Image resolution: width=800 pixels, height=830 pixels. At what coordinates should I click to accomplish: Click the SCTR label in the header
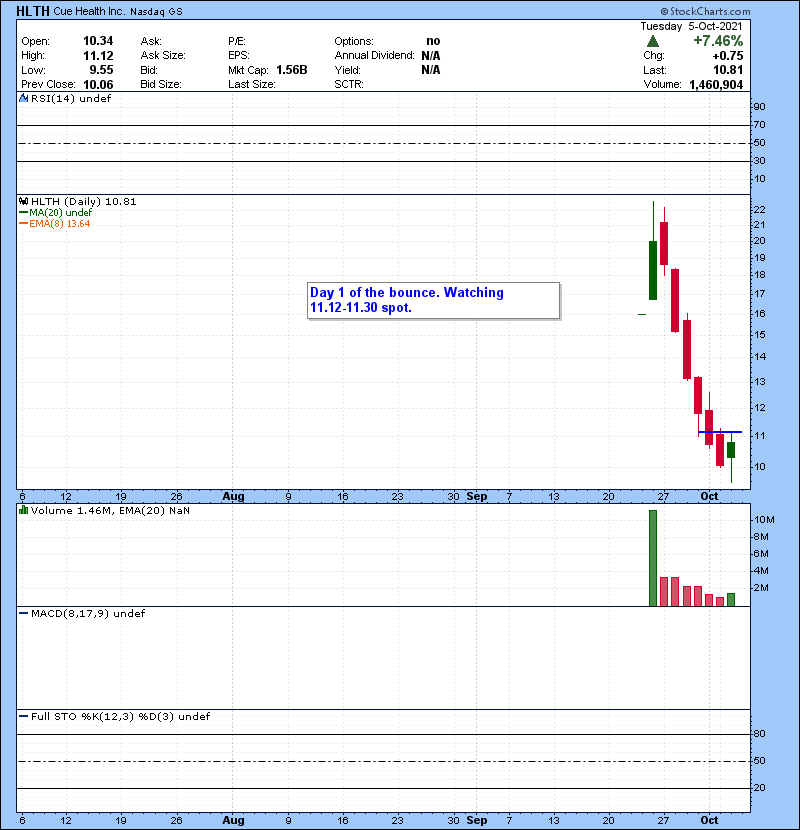349,85
